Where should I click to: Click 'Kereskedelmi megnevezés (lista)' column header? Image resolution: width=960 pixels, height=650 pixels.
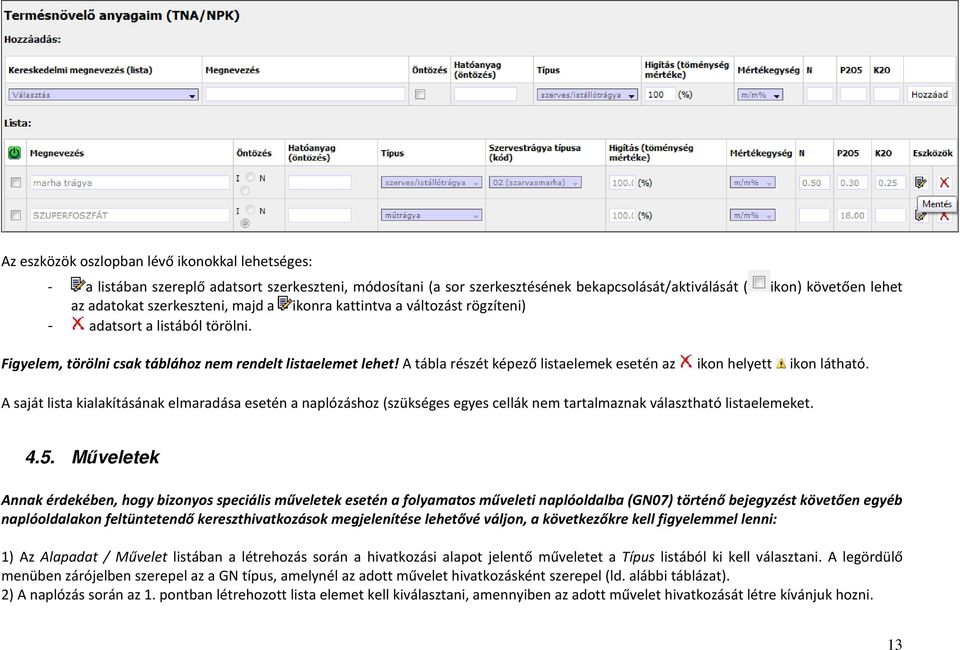click(x=80, y=70)
